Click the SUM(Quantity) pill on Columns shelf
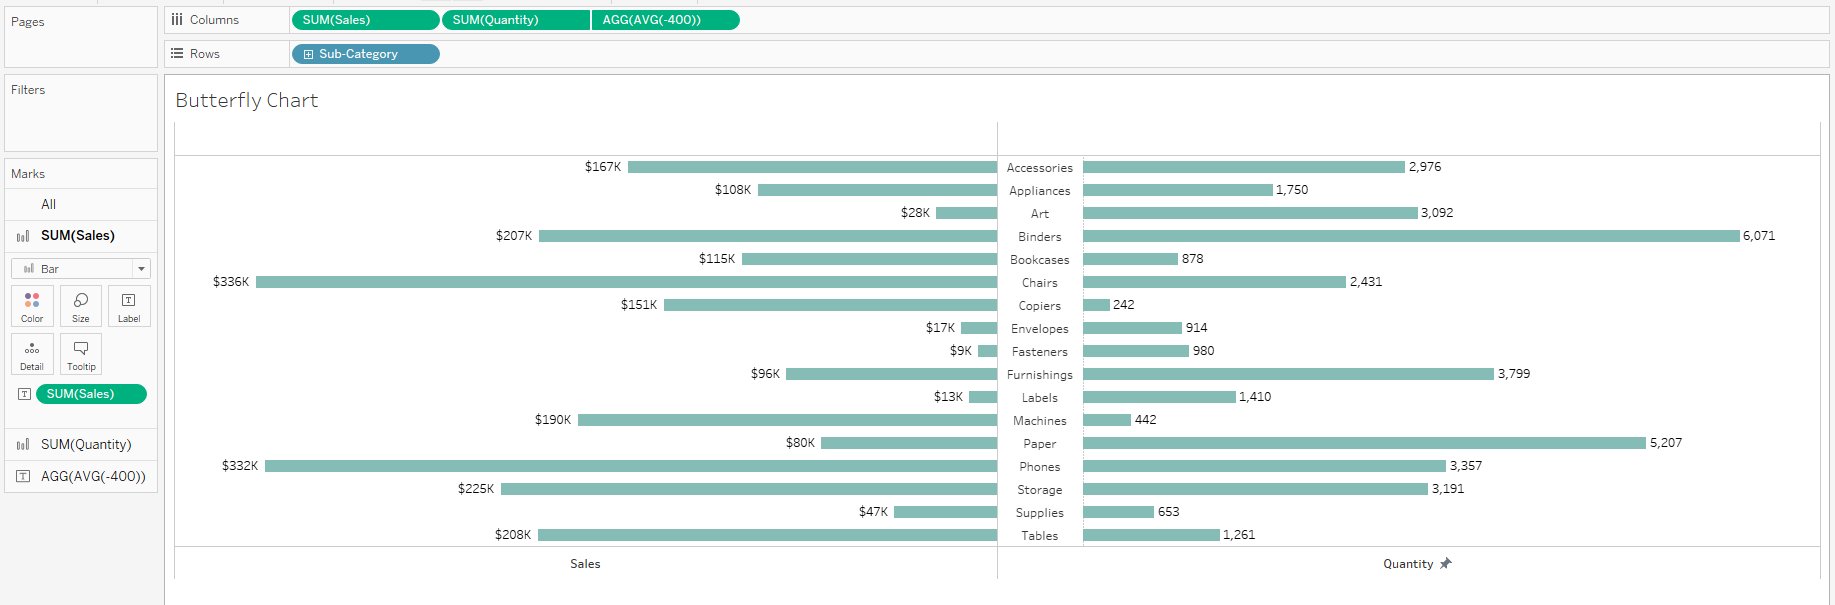 coord(515,20)
